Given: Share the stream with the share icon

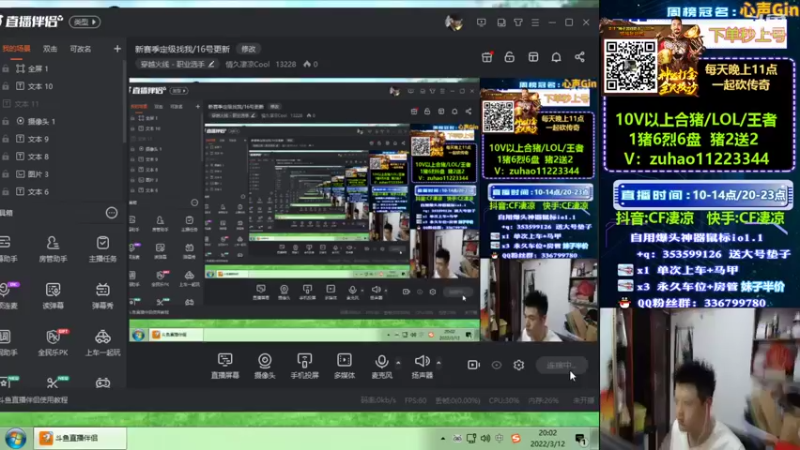Looking at the screenshot, I should [580, 57].
